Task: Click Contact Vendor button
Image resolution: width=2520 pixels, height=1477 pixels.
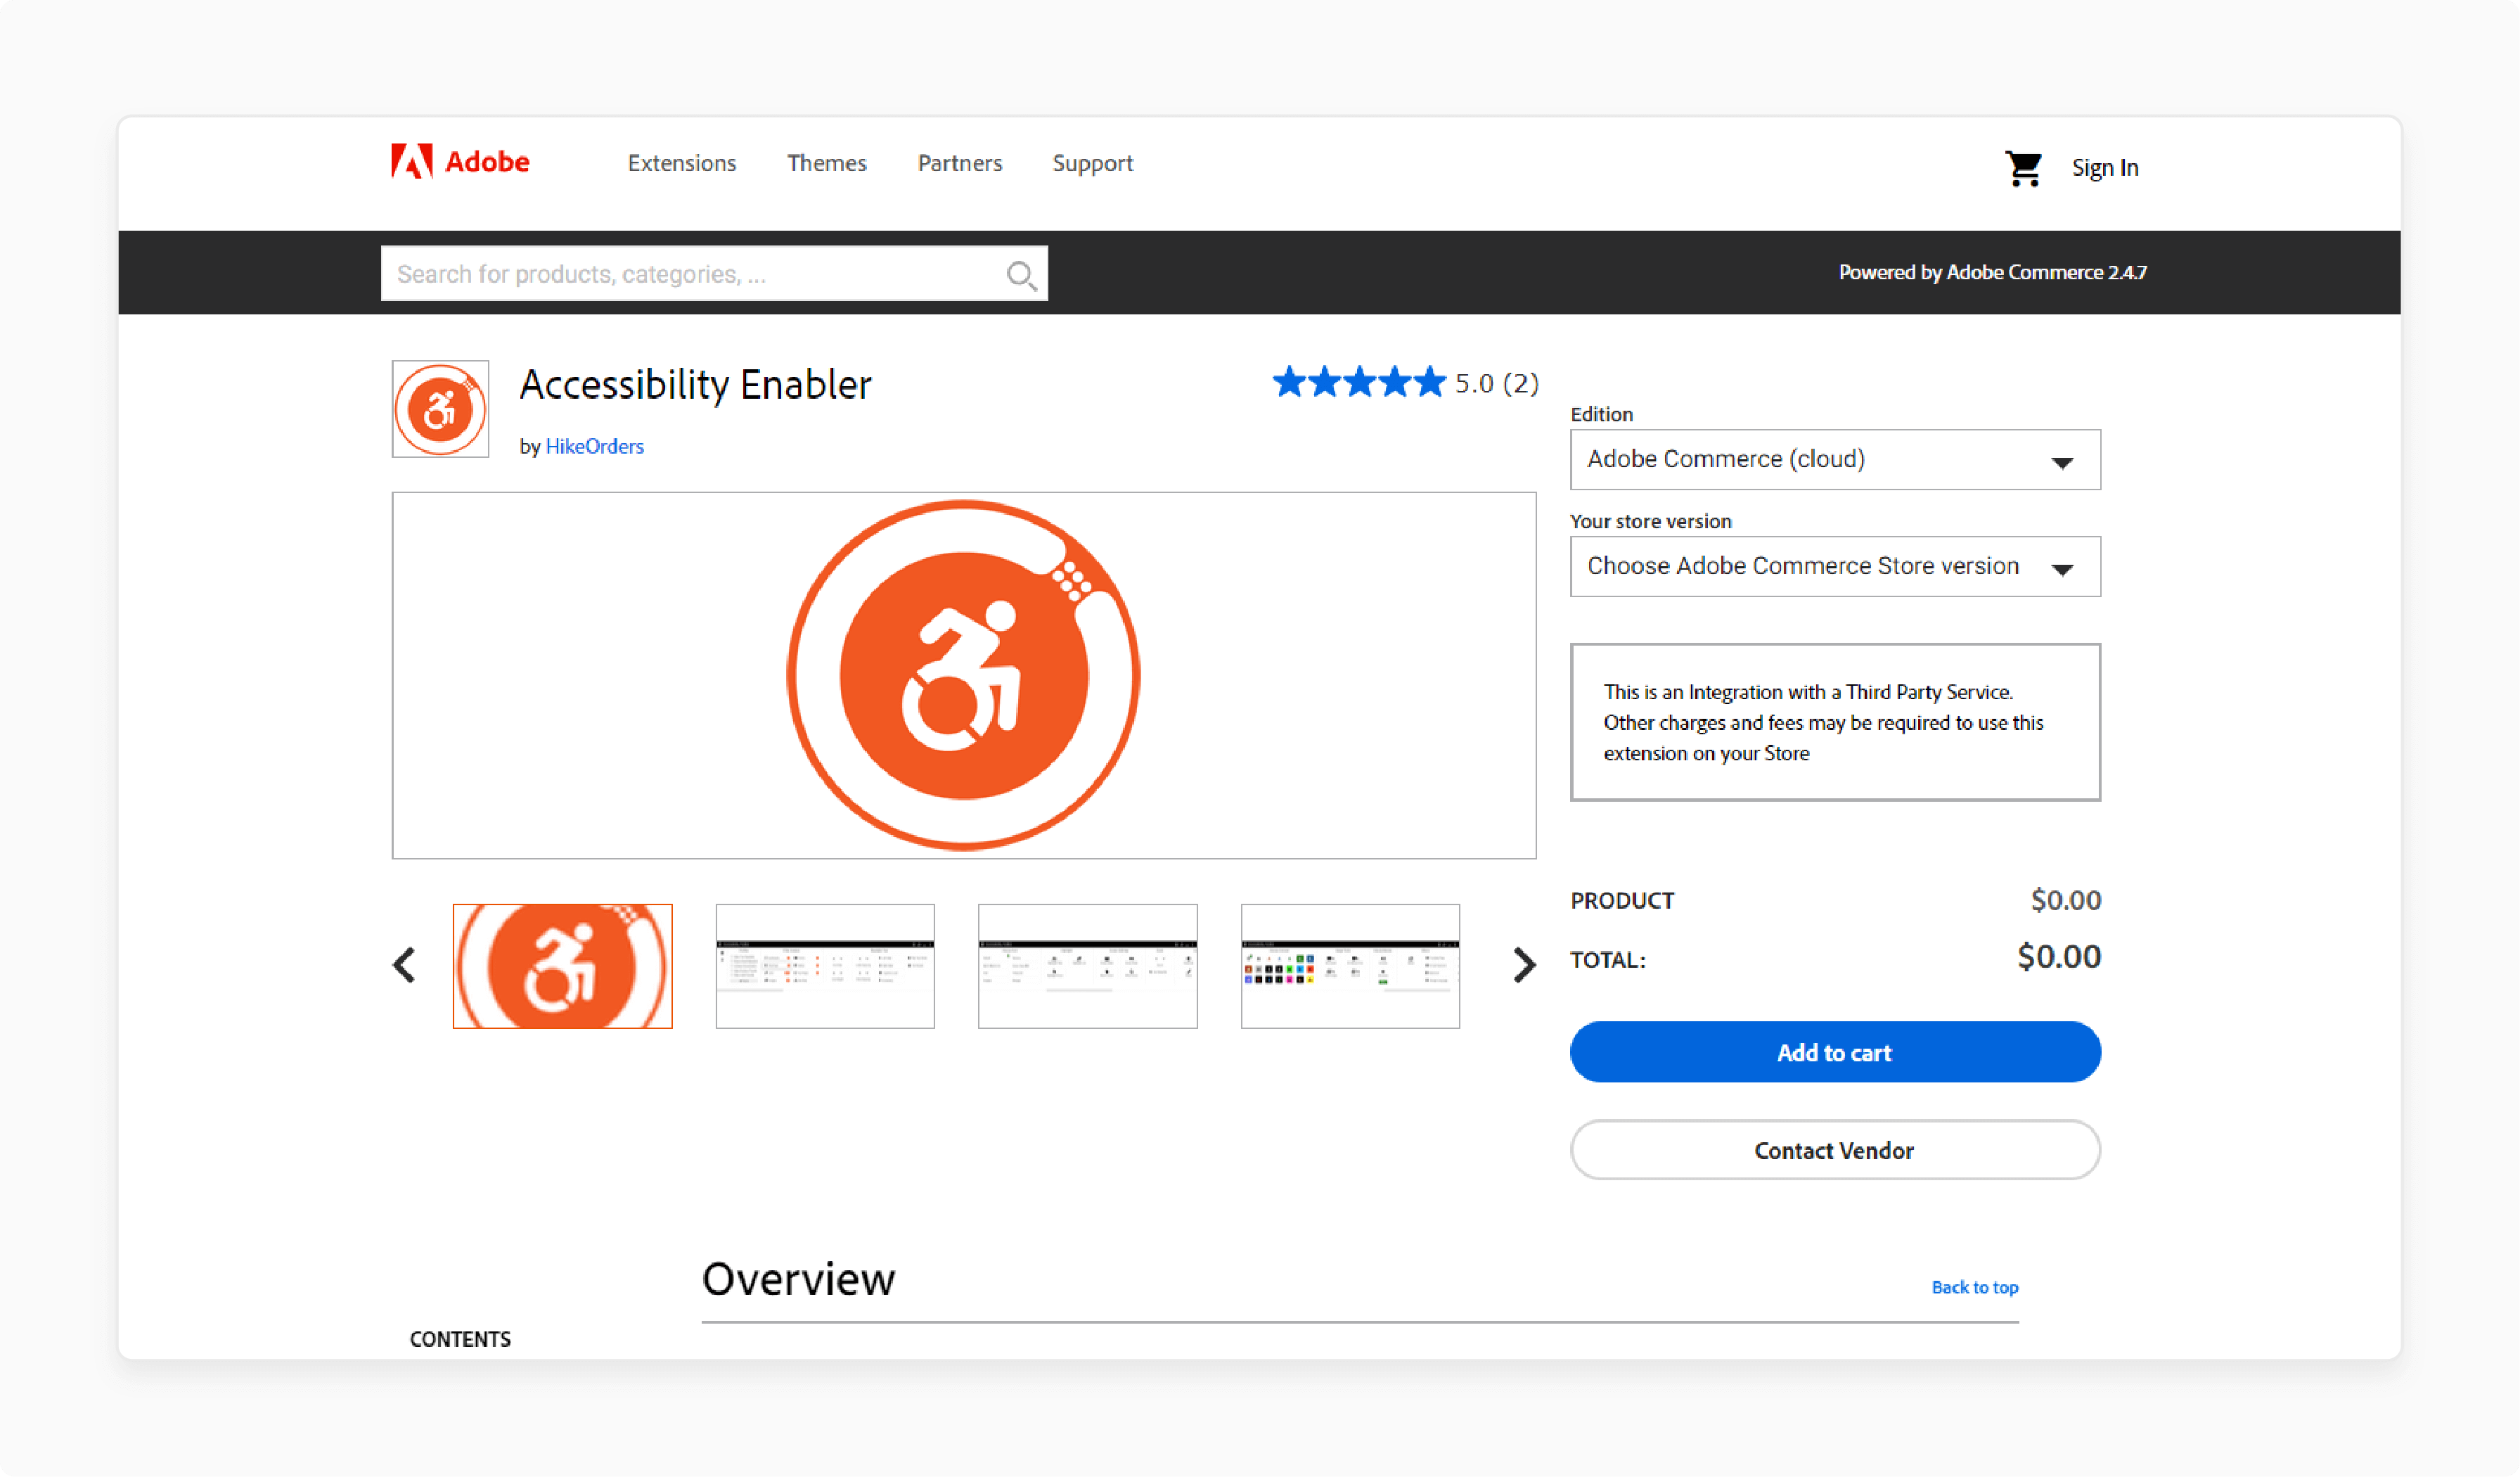Action: tap(1834, 1150)
